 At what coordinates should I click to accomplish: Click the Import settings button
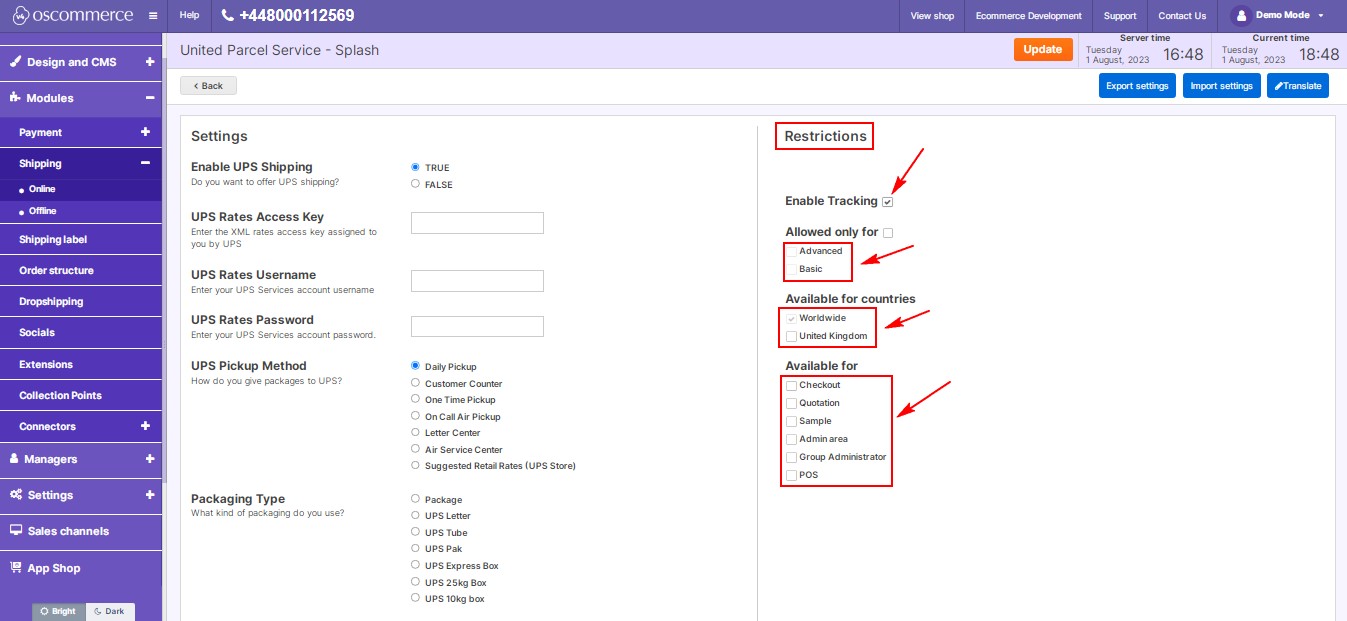tap(1221, 86)
